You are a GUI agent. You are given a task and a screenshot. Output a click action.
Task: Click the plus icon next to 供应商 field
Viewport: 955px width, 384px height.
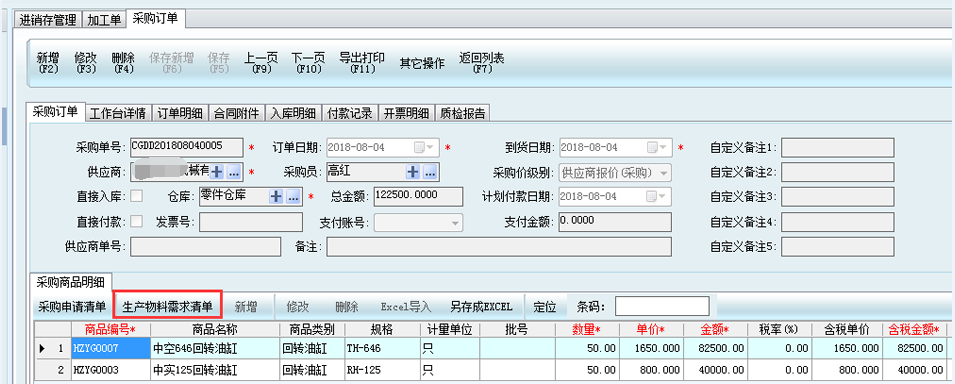click(217, 172)
